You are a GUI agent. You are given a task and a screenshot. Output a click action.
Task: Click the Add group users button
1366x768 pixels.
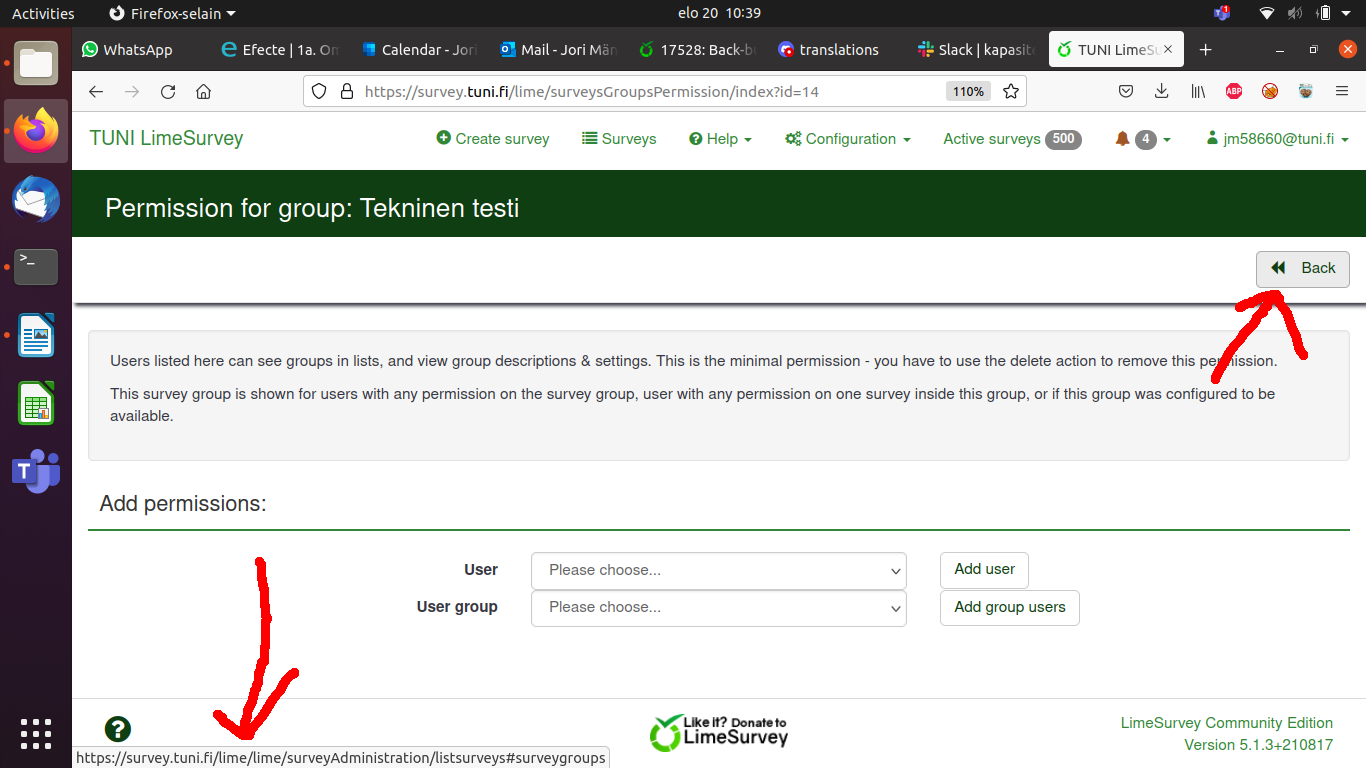click(1010, 607)
